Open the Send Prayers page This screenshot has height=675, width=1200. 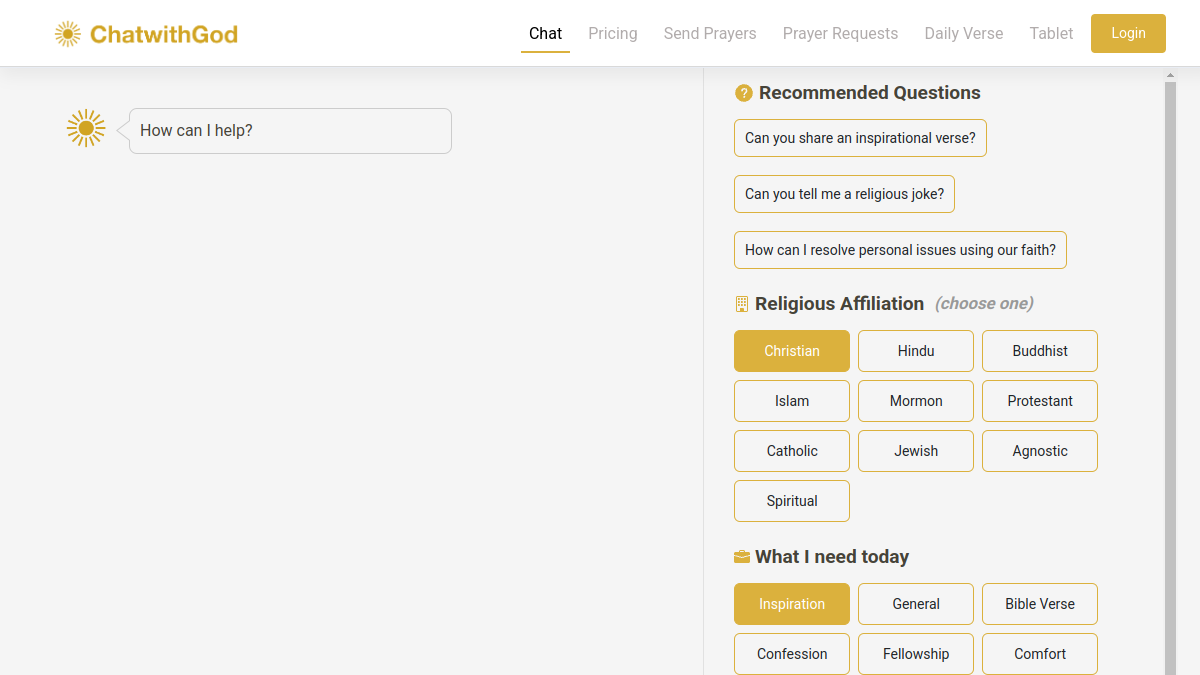[710, 34]
